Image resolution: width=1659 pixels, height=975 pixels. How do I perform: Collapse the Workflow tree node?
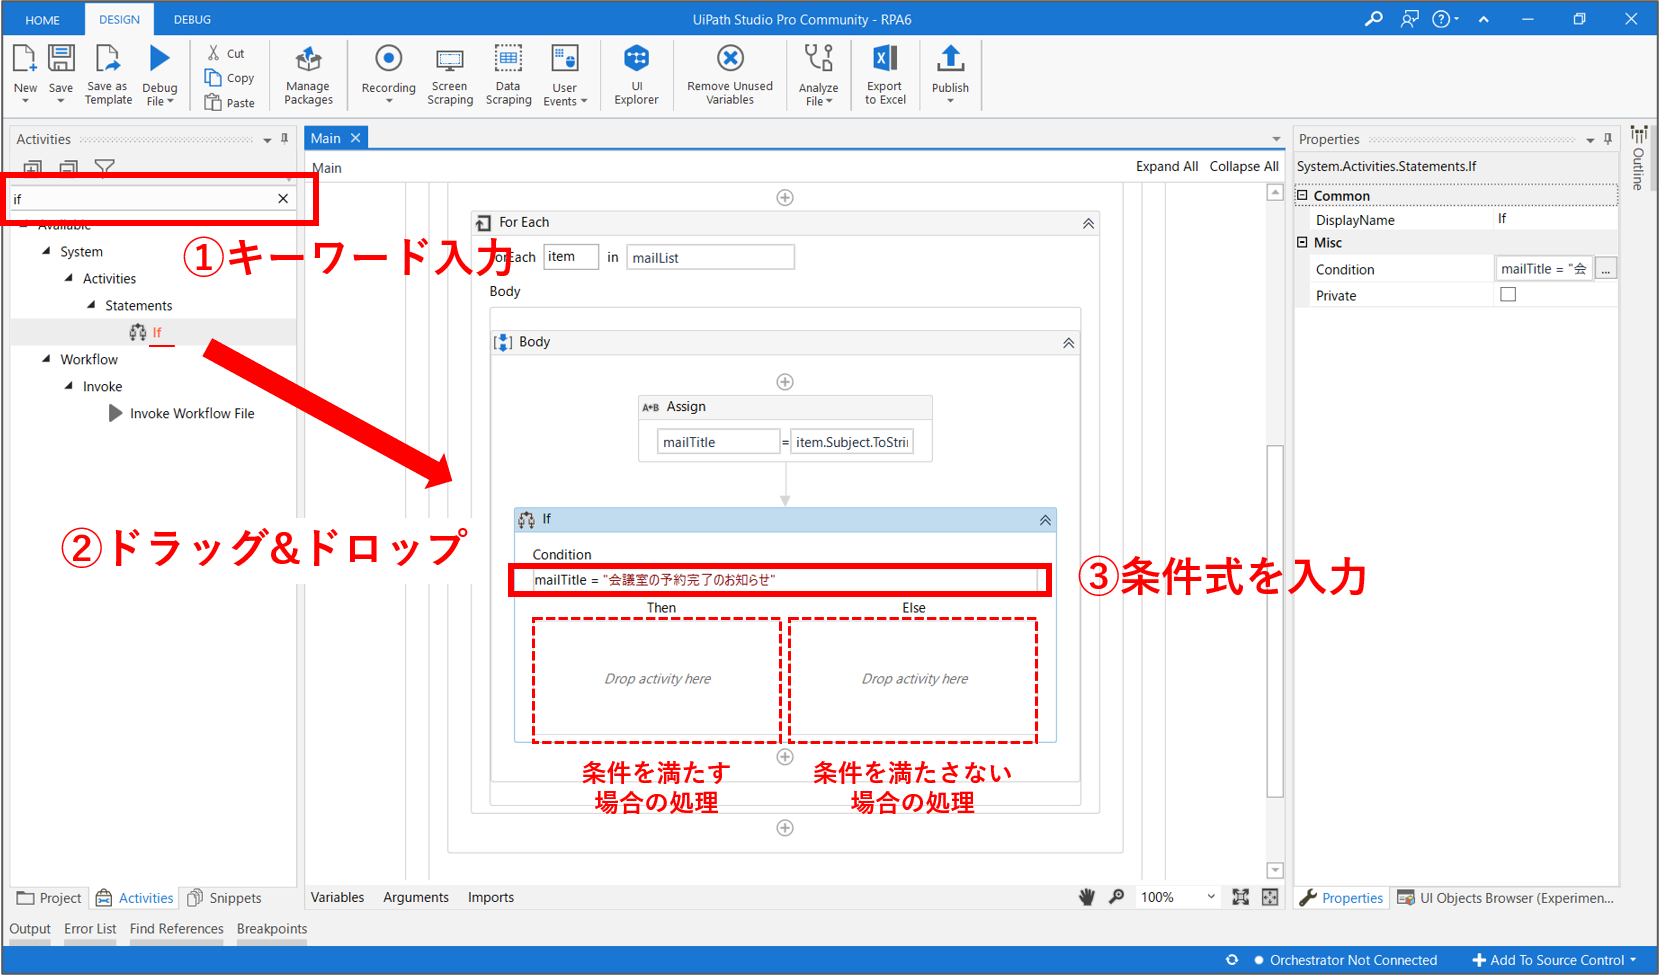(46, 359)
